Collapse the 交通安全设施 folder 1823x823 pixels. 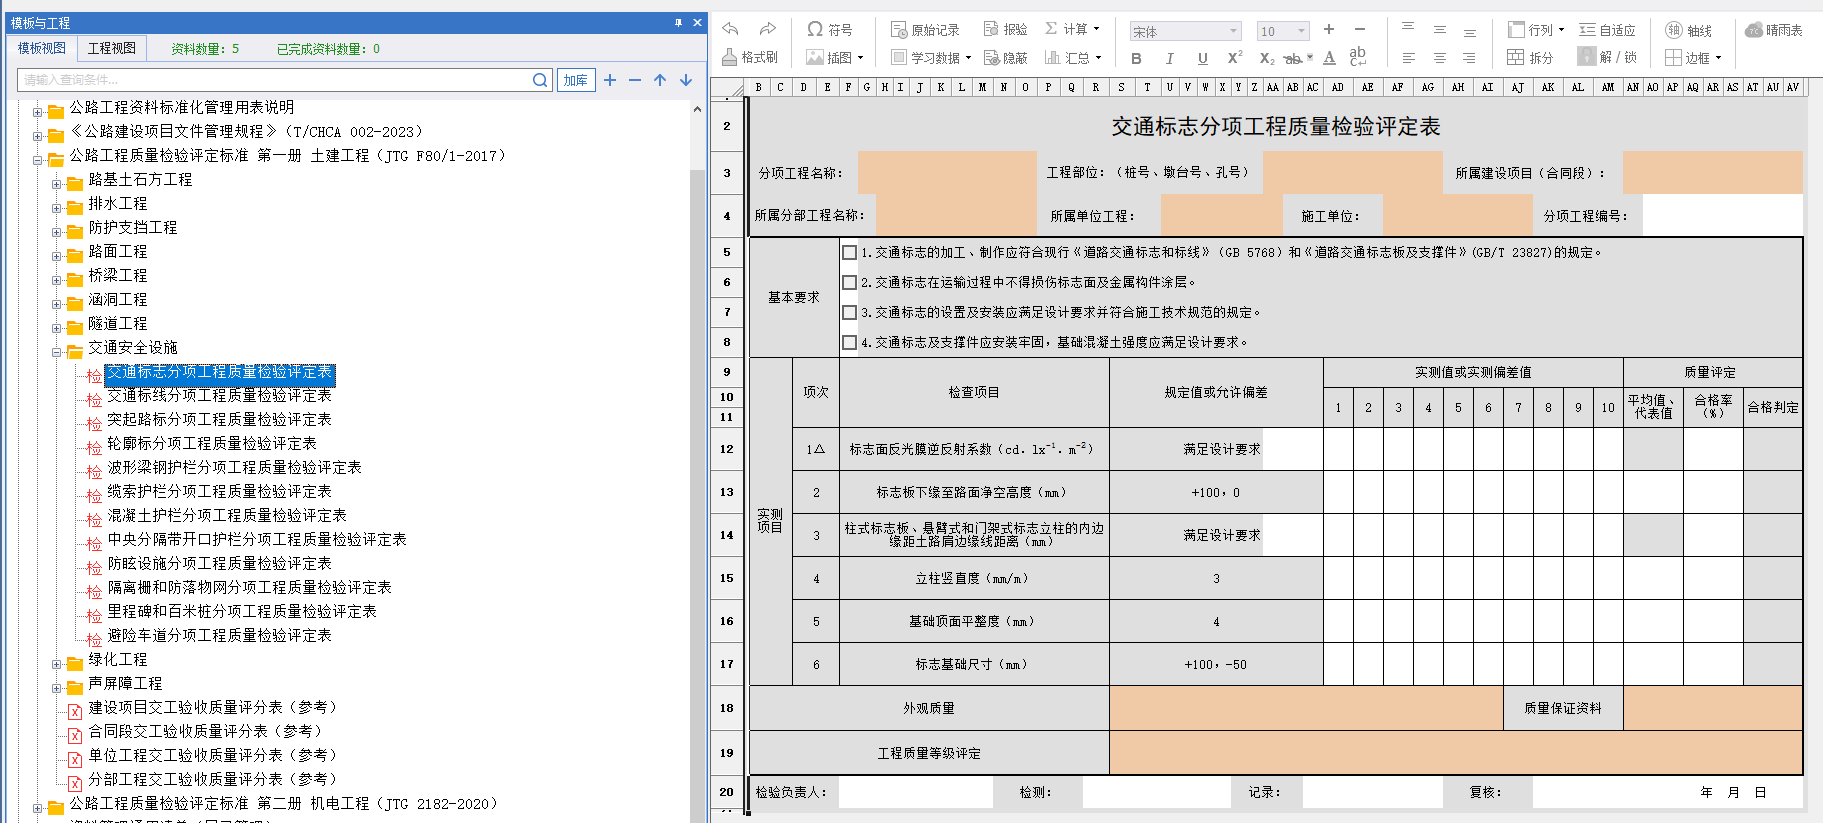pyautogui.click(x=57, y=352)
